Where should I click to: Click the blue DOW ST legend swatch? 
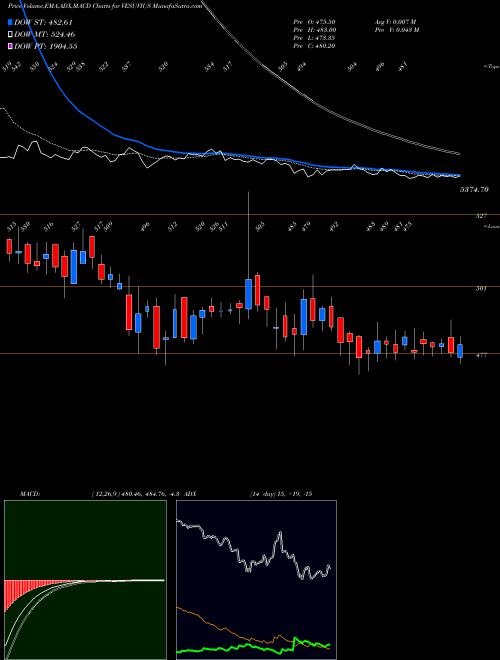coord(11,22)
